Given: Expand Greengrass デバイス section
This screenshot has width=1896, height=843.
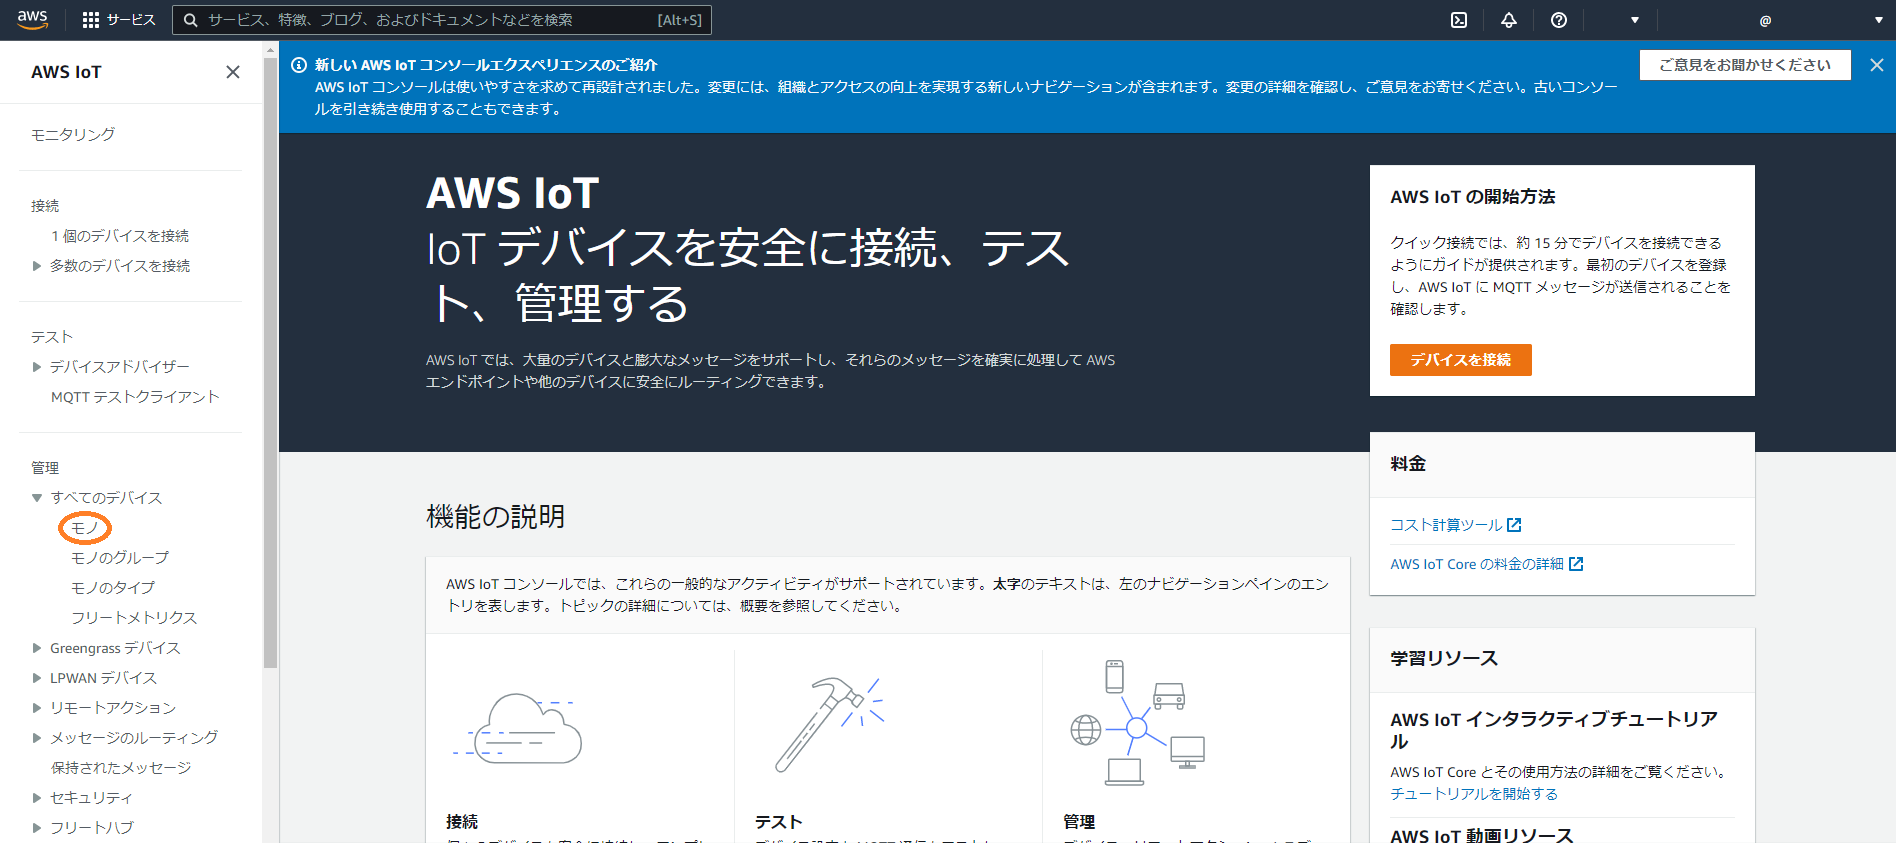Looking at the screenshot, I should click(x=37, y=648).
